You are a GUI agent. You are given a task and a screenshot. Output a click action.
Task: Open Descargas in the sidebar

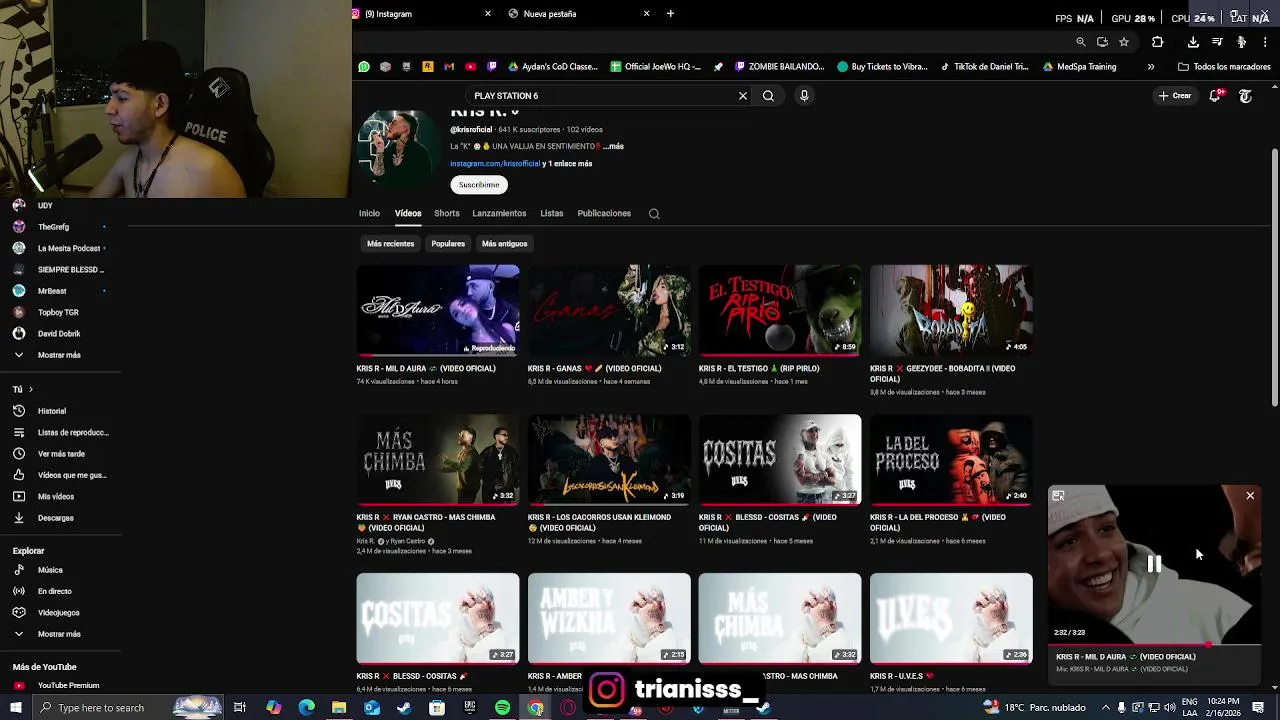56,518
